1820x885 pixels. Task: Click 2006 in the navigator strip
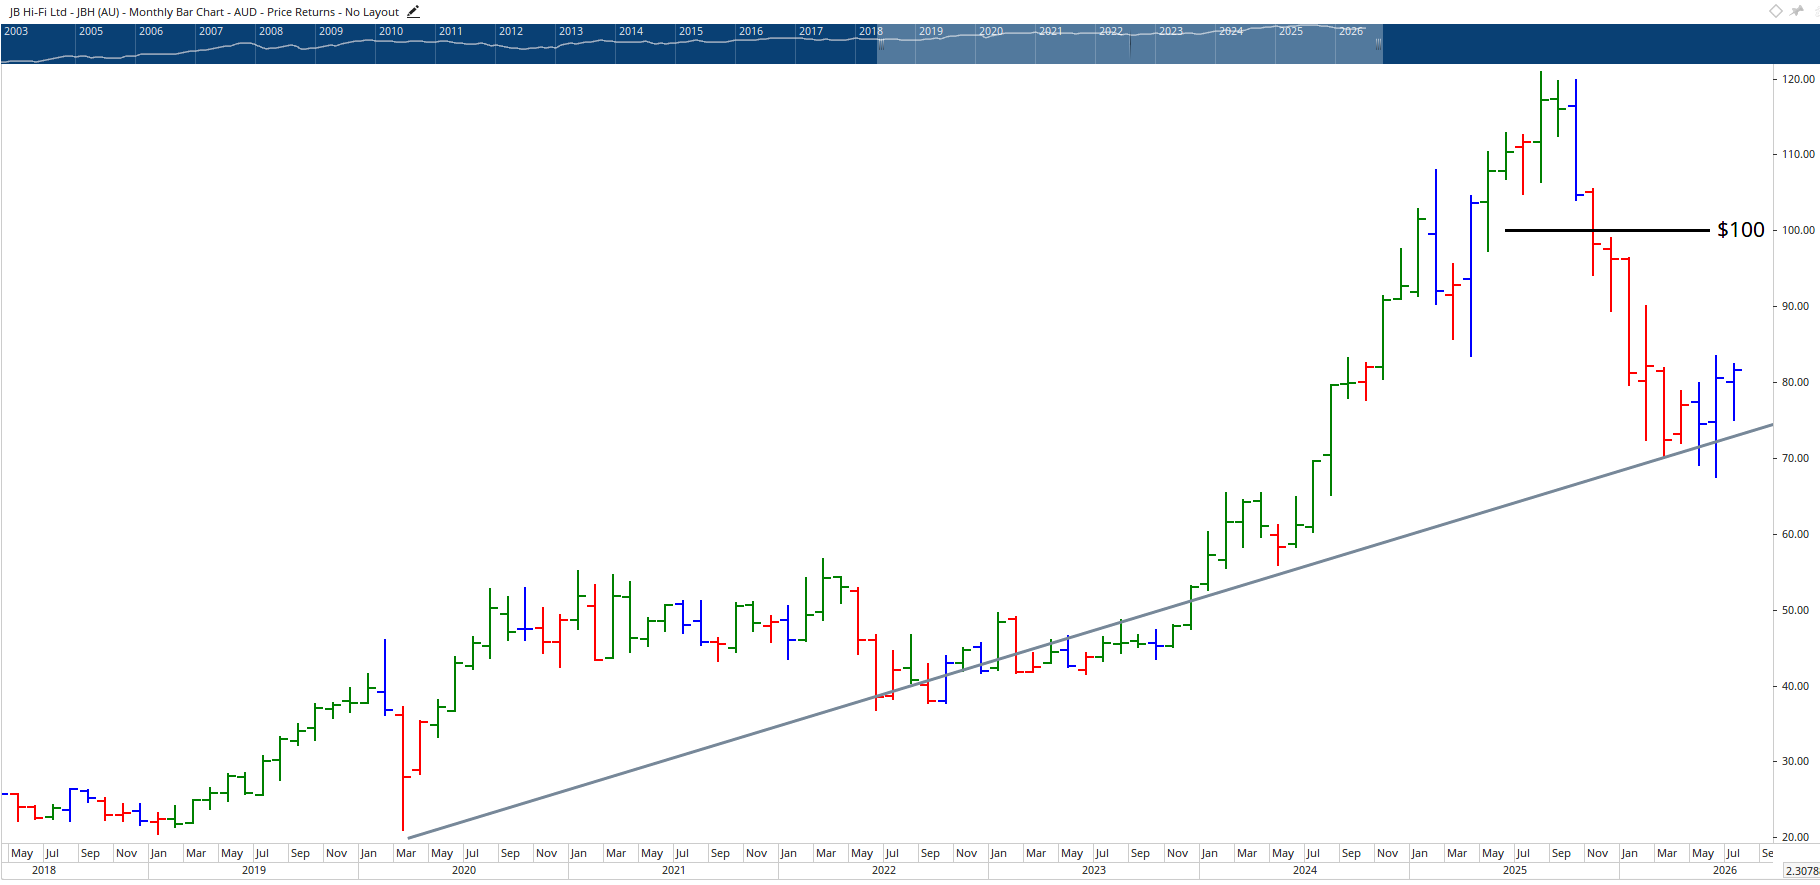click(x=151, y=31)
